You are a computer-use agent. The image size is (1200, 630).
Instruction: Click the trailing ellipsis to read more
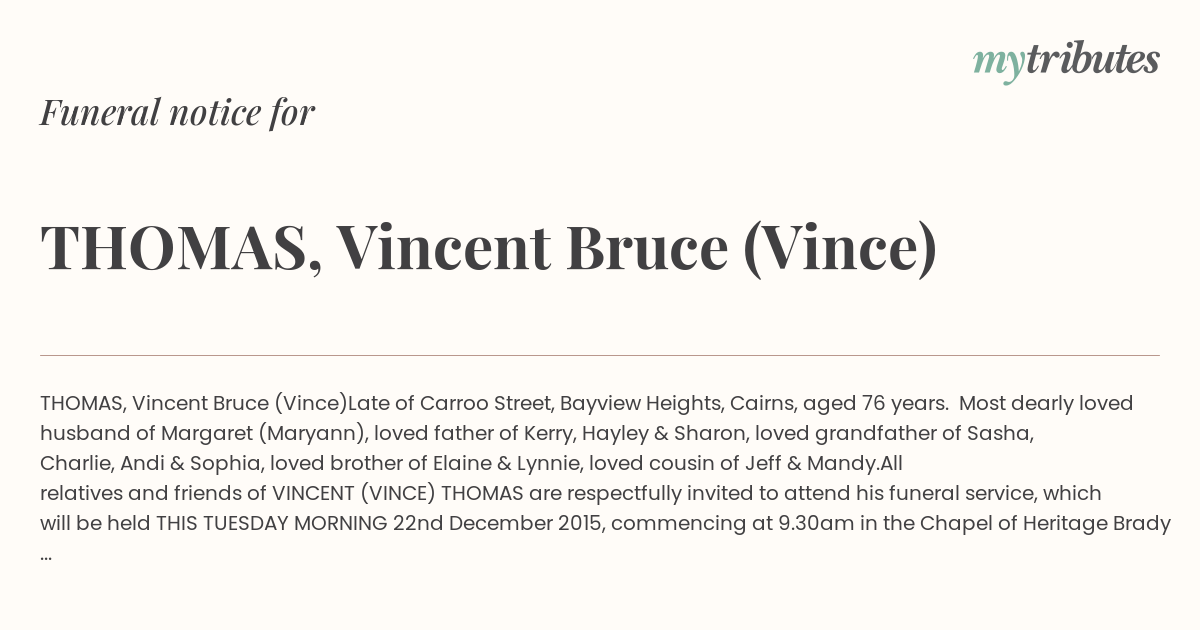46,555
